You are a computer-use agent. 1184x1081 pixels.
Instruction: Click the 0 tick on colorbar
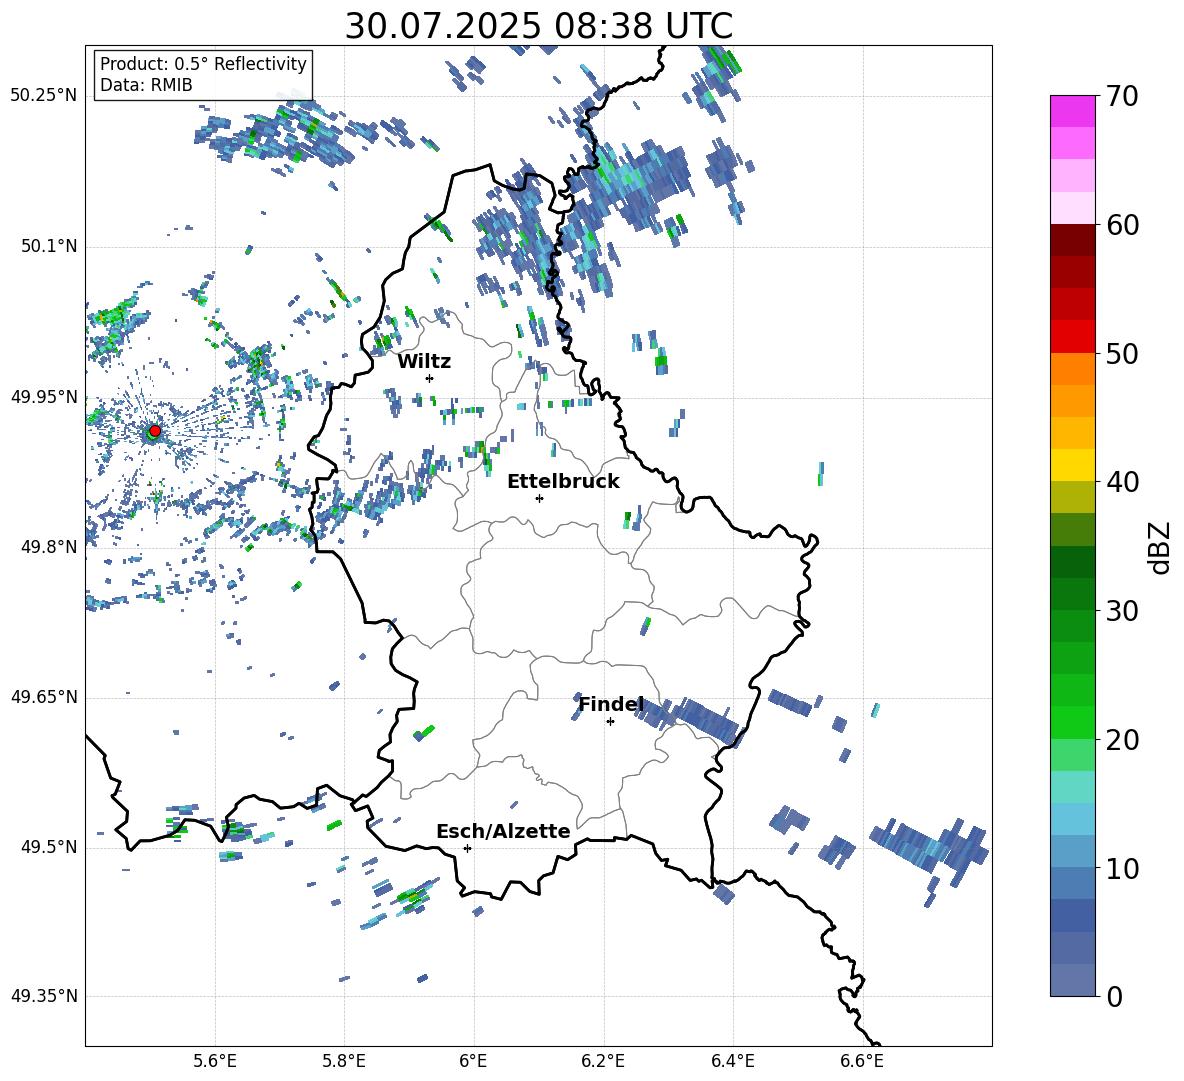point(1114,996)
